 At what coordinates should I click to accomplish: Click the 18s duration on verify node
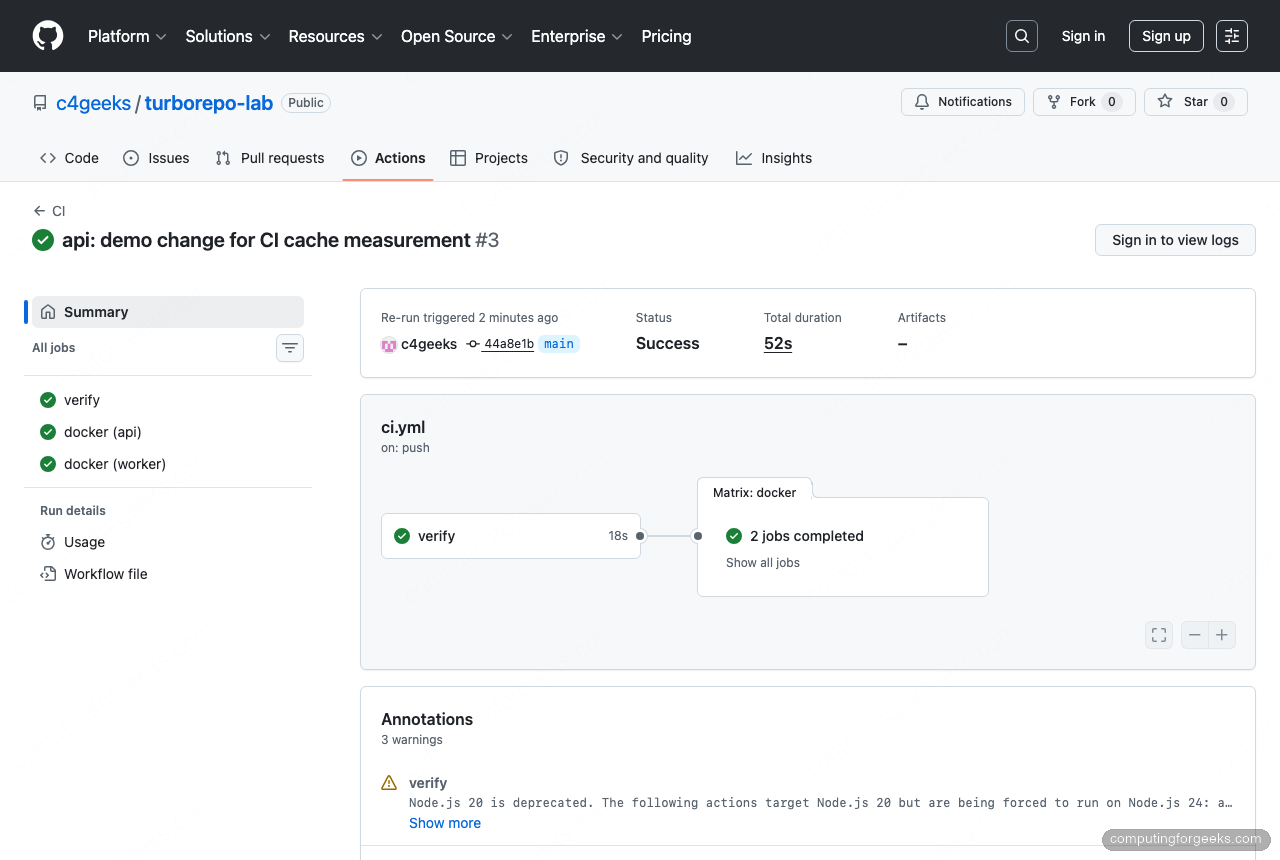point(618,536)
